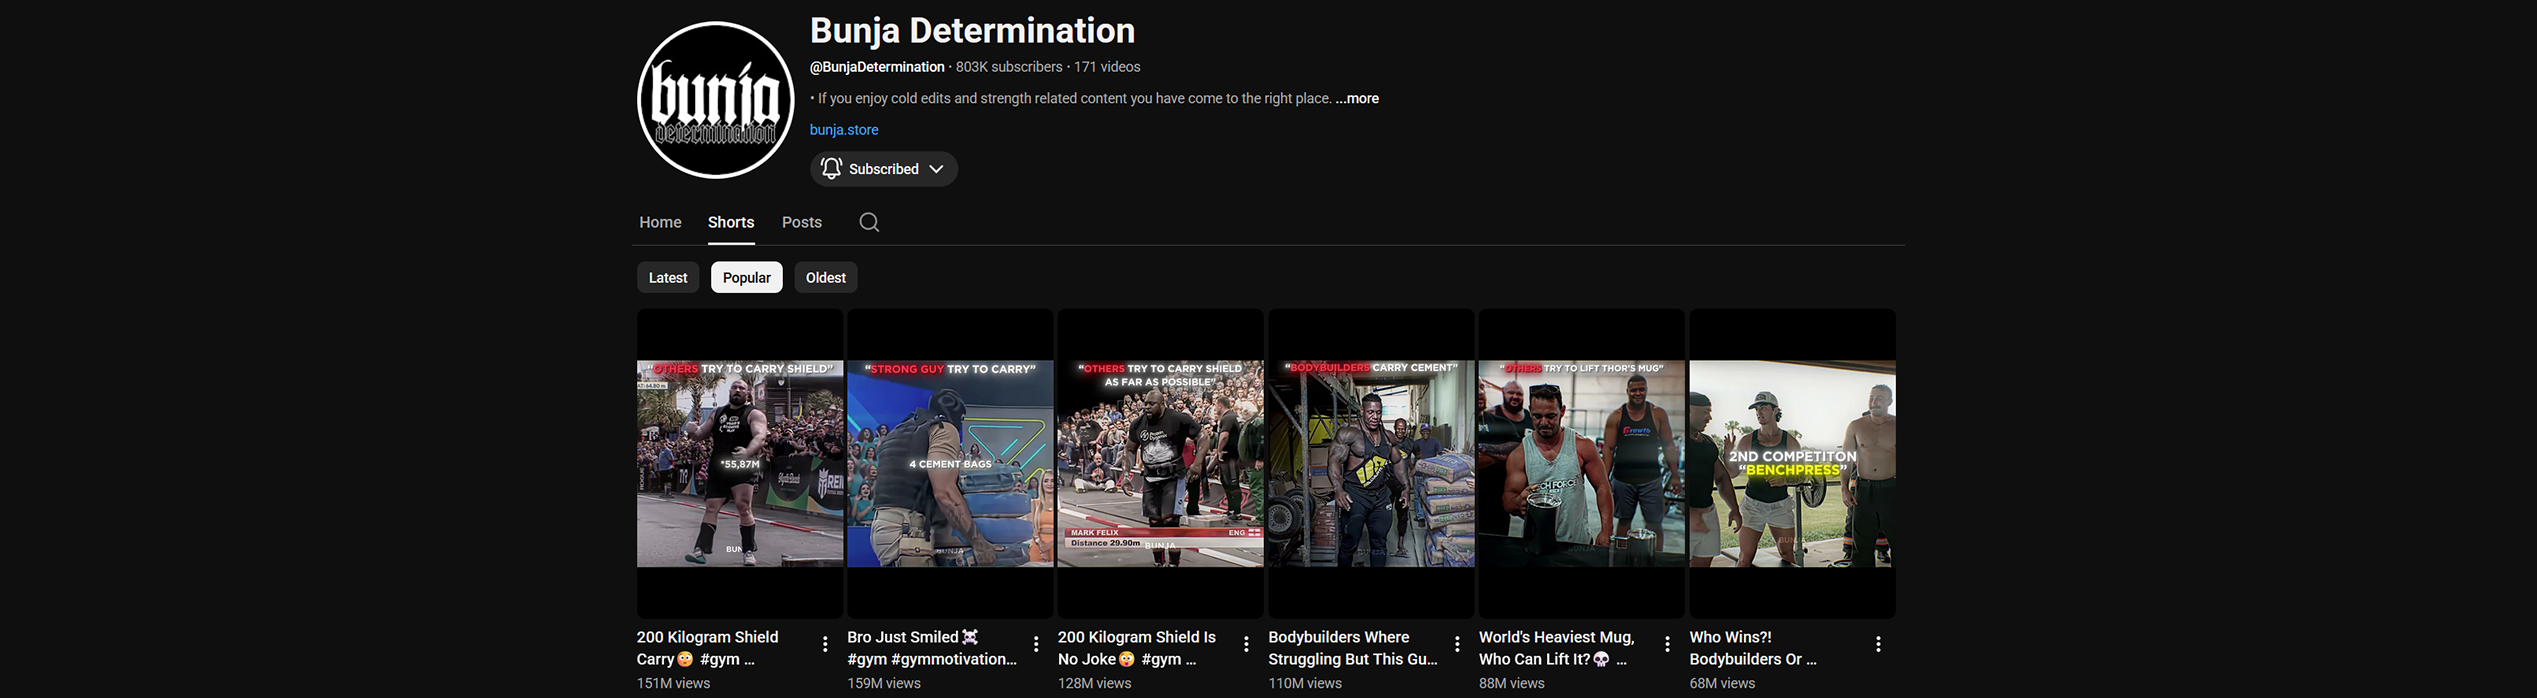Open the Shorts tab
The height and width of the screenshot is (698, 2537).
coord(731,222)
